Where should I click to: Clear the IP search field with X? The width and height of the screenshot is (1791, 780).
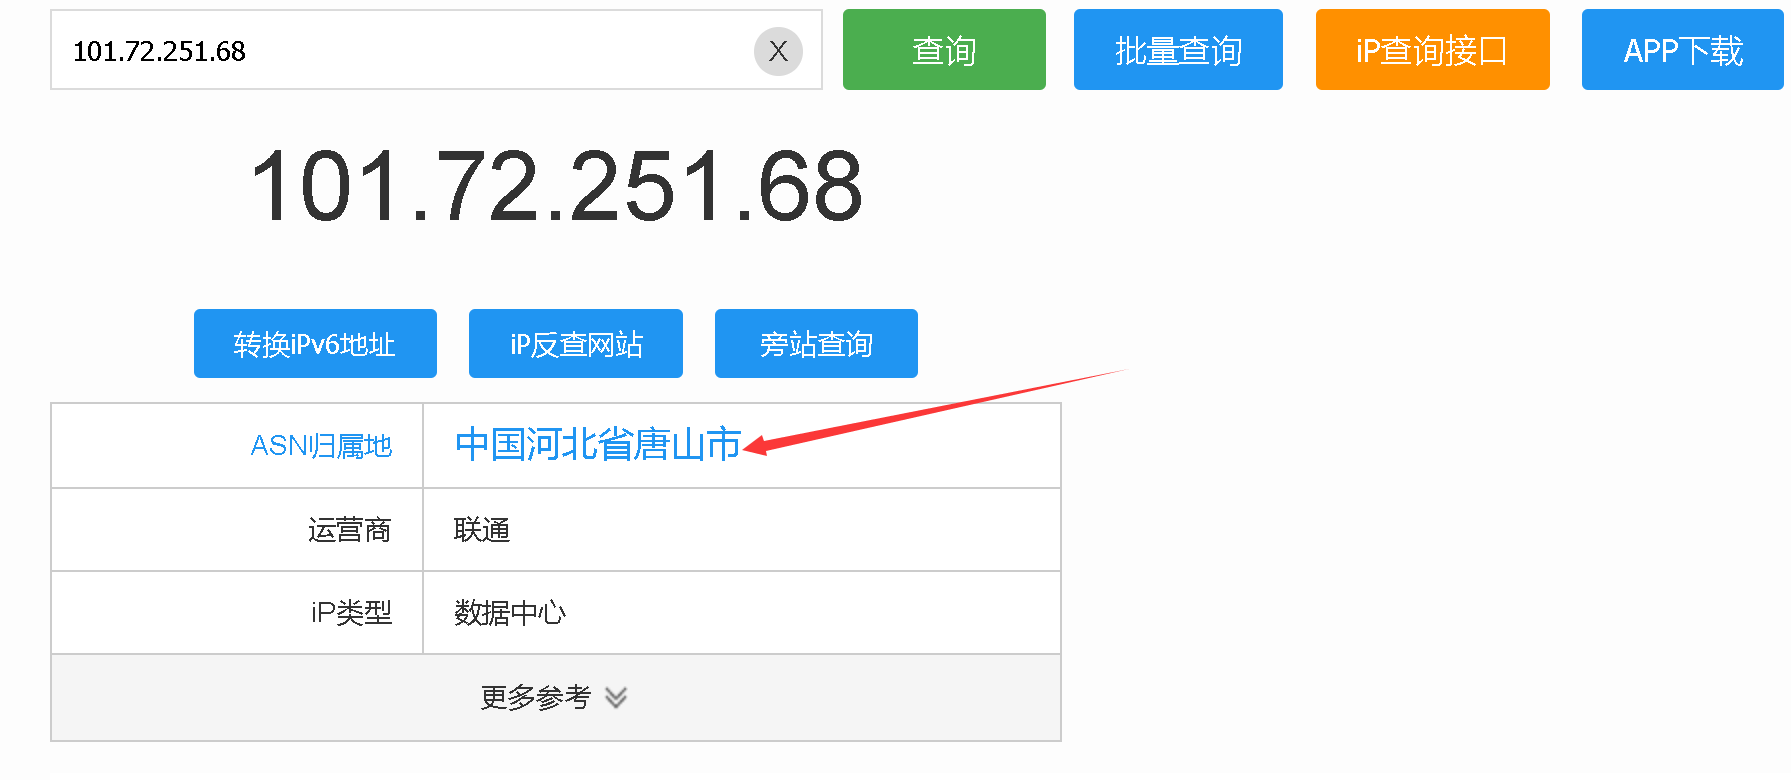coord(778,51)
